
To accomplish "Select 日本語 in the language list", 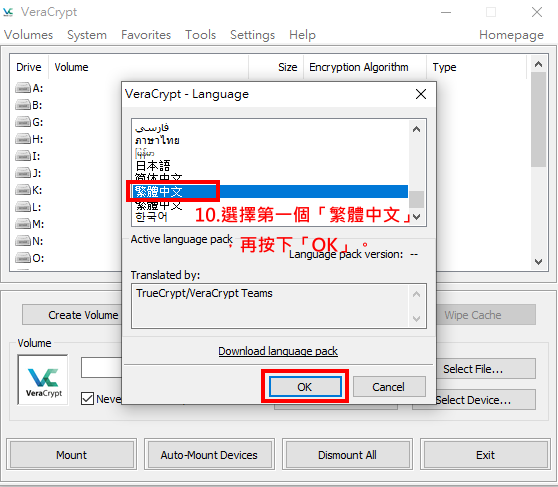I will [153, 166].
